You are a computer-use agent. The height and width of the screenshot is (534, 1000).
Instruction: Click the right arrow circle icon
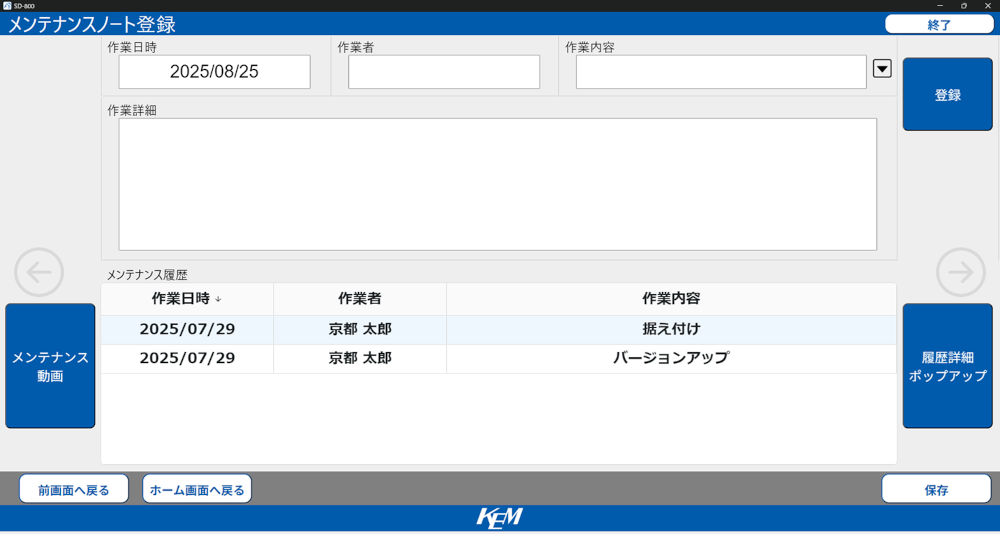[x=960, y=272]
